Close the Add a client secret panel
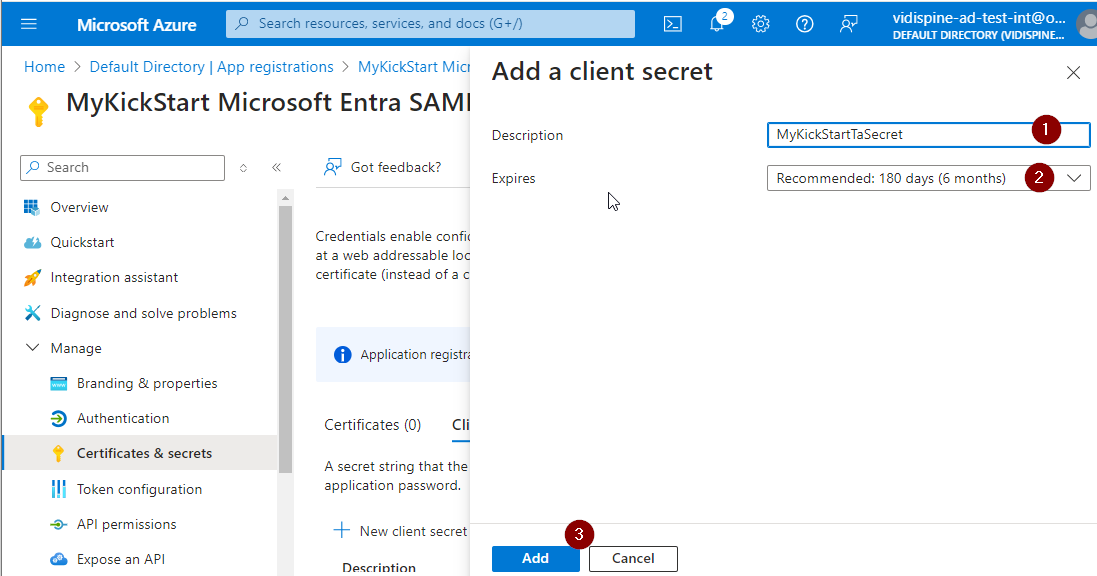 1073,73
